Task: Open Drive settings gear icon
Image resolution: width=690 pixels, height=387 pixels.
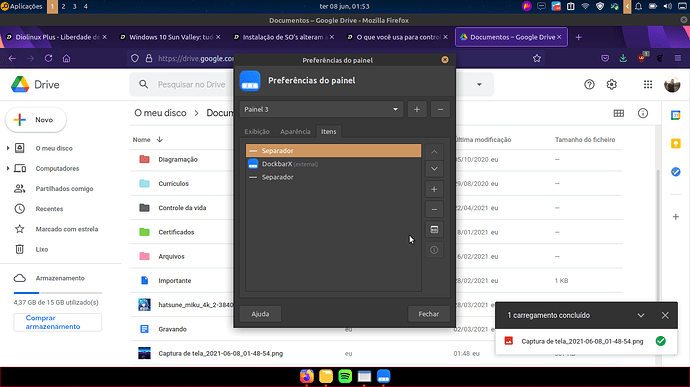Action: point(612,85)
